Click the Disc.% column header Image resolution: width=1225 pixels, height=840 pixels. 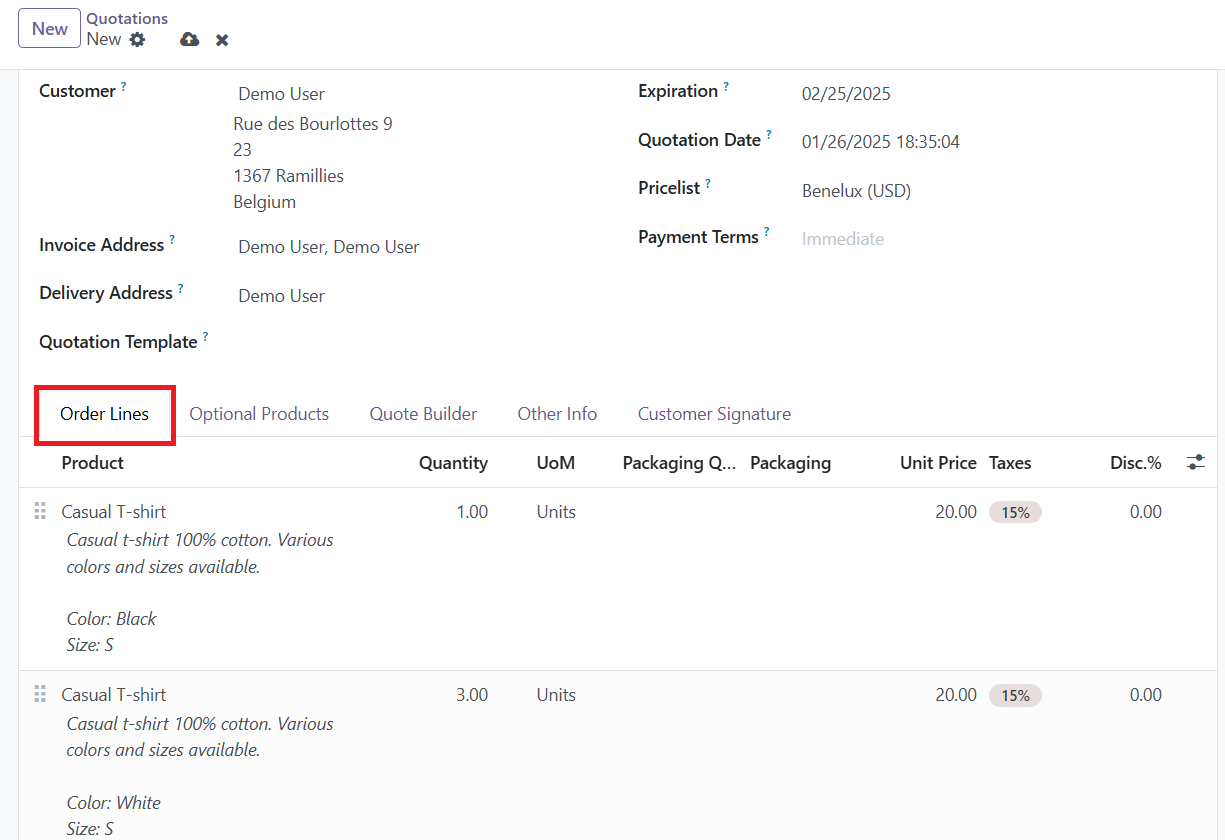[x=1136, y=463]
